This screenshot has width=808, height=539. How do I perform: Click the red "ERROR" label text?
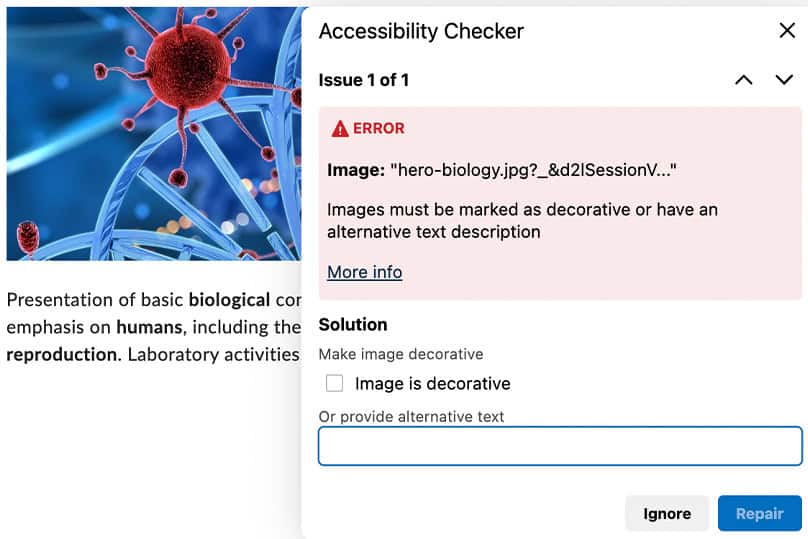coord(378,129)
